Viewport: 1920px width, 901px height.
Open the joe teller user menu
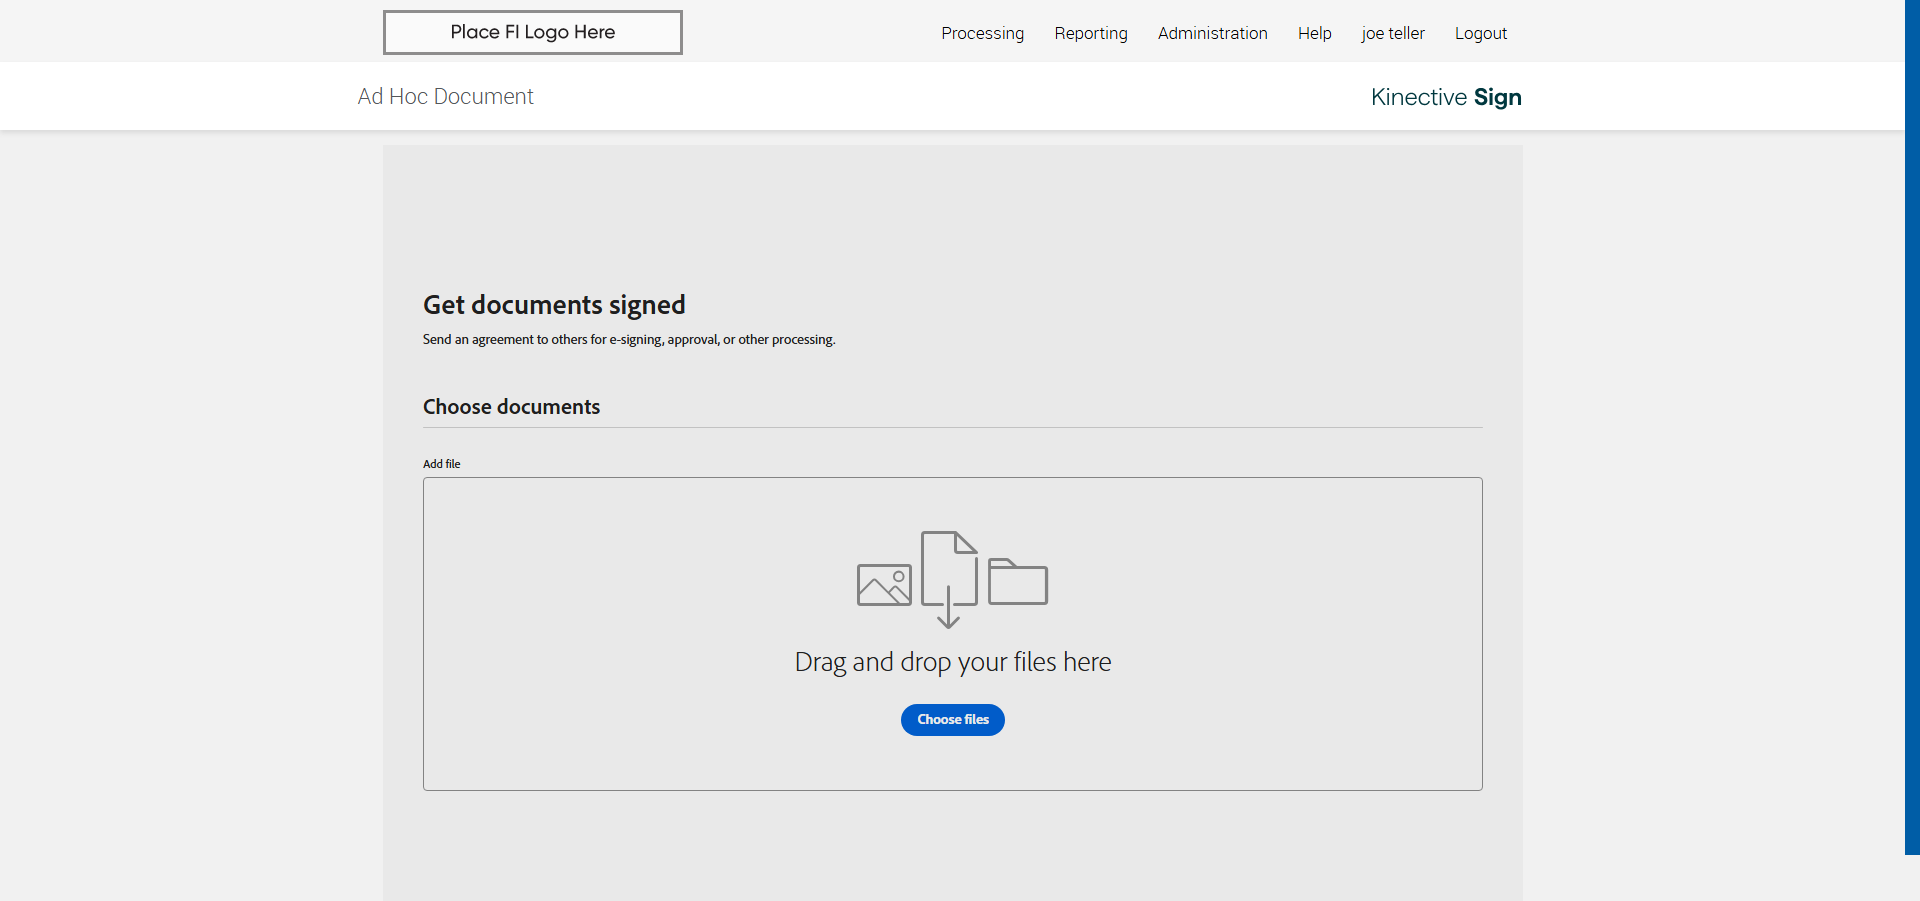coord(1392,33)
